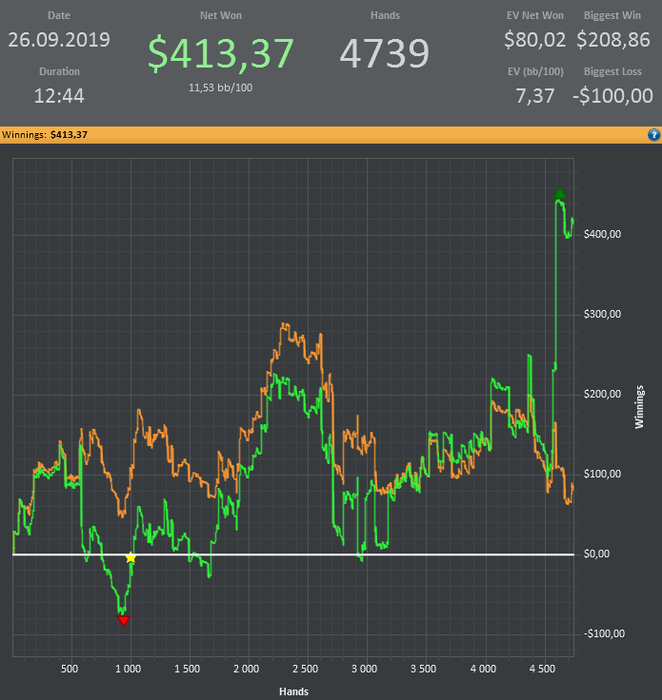The height and width of the screenshot is (700, 662).
Task: Click the 1 500 hands x-axis label
Action: point(187,669)
